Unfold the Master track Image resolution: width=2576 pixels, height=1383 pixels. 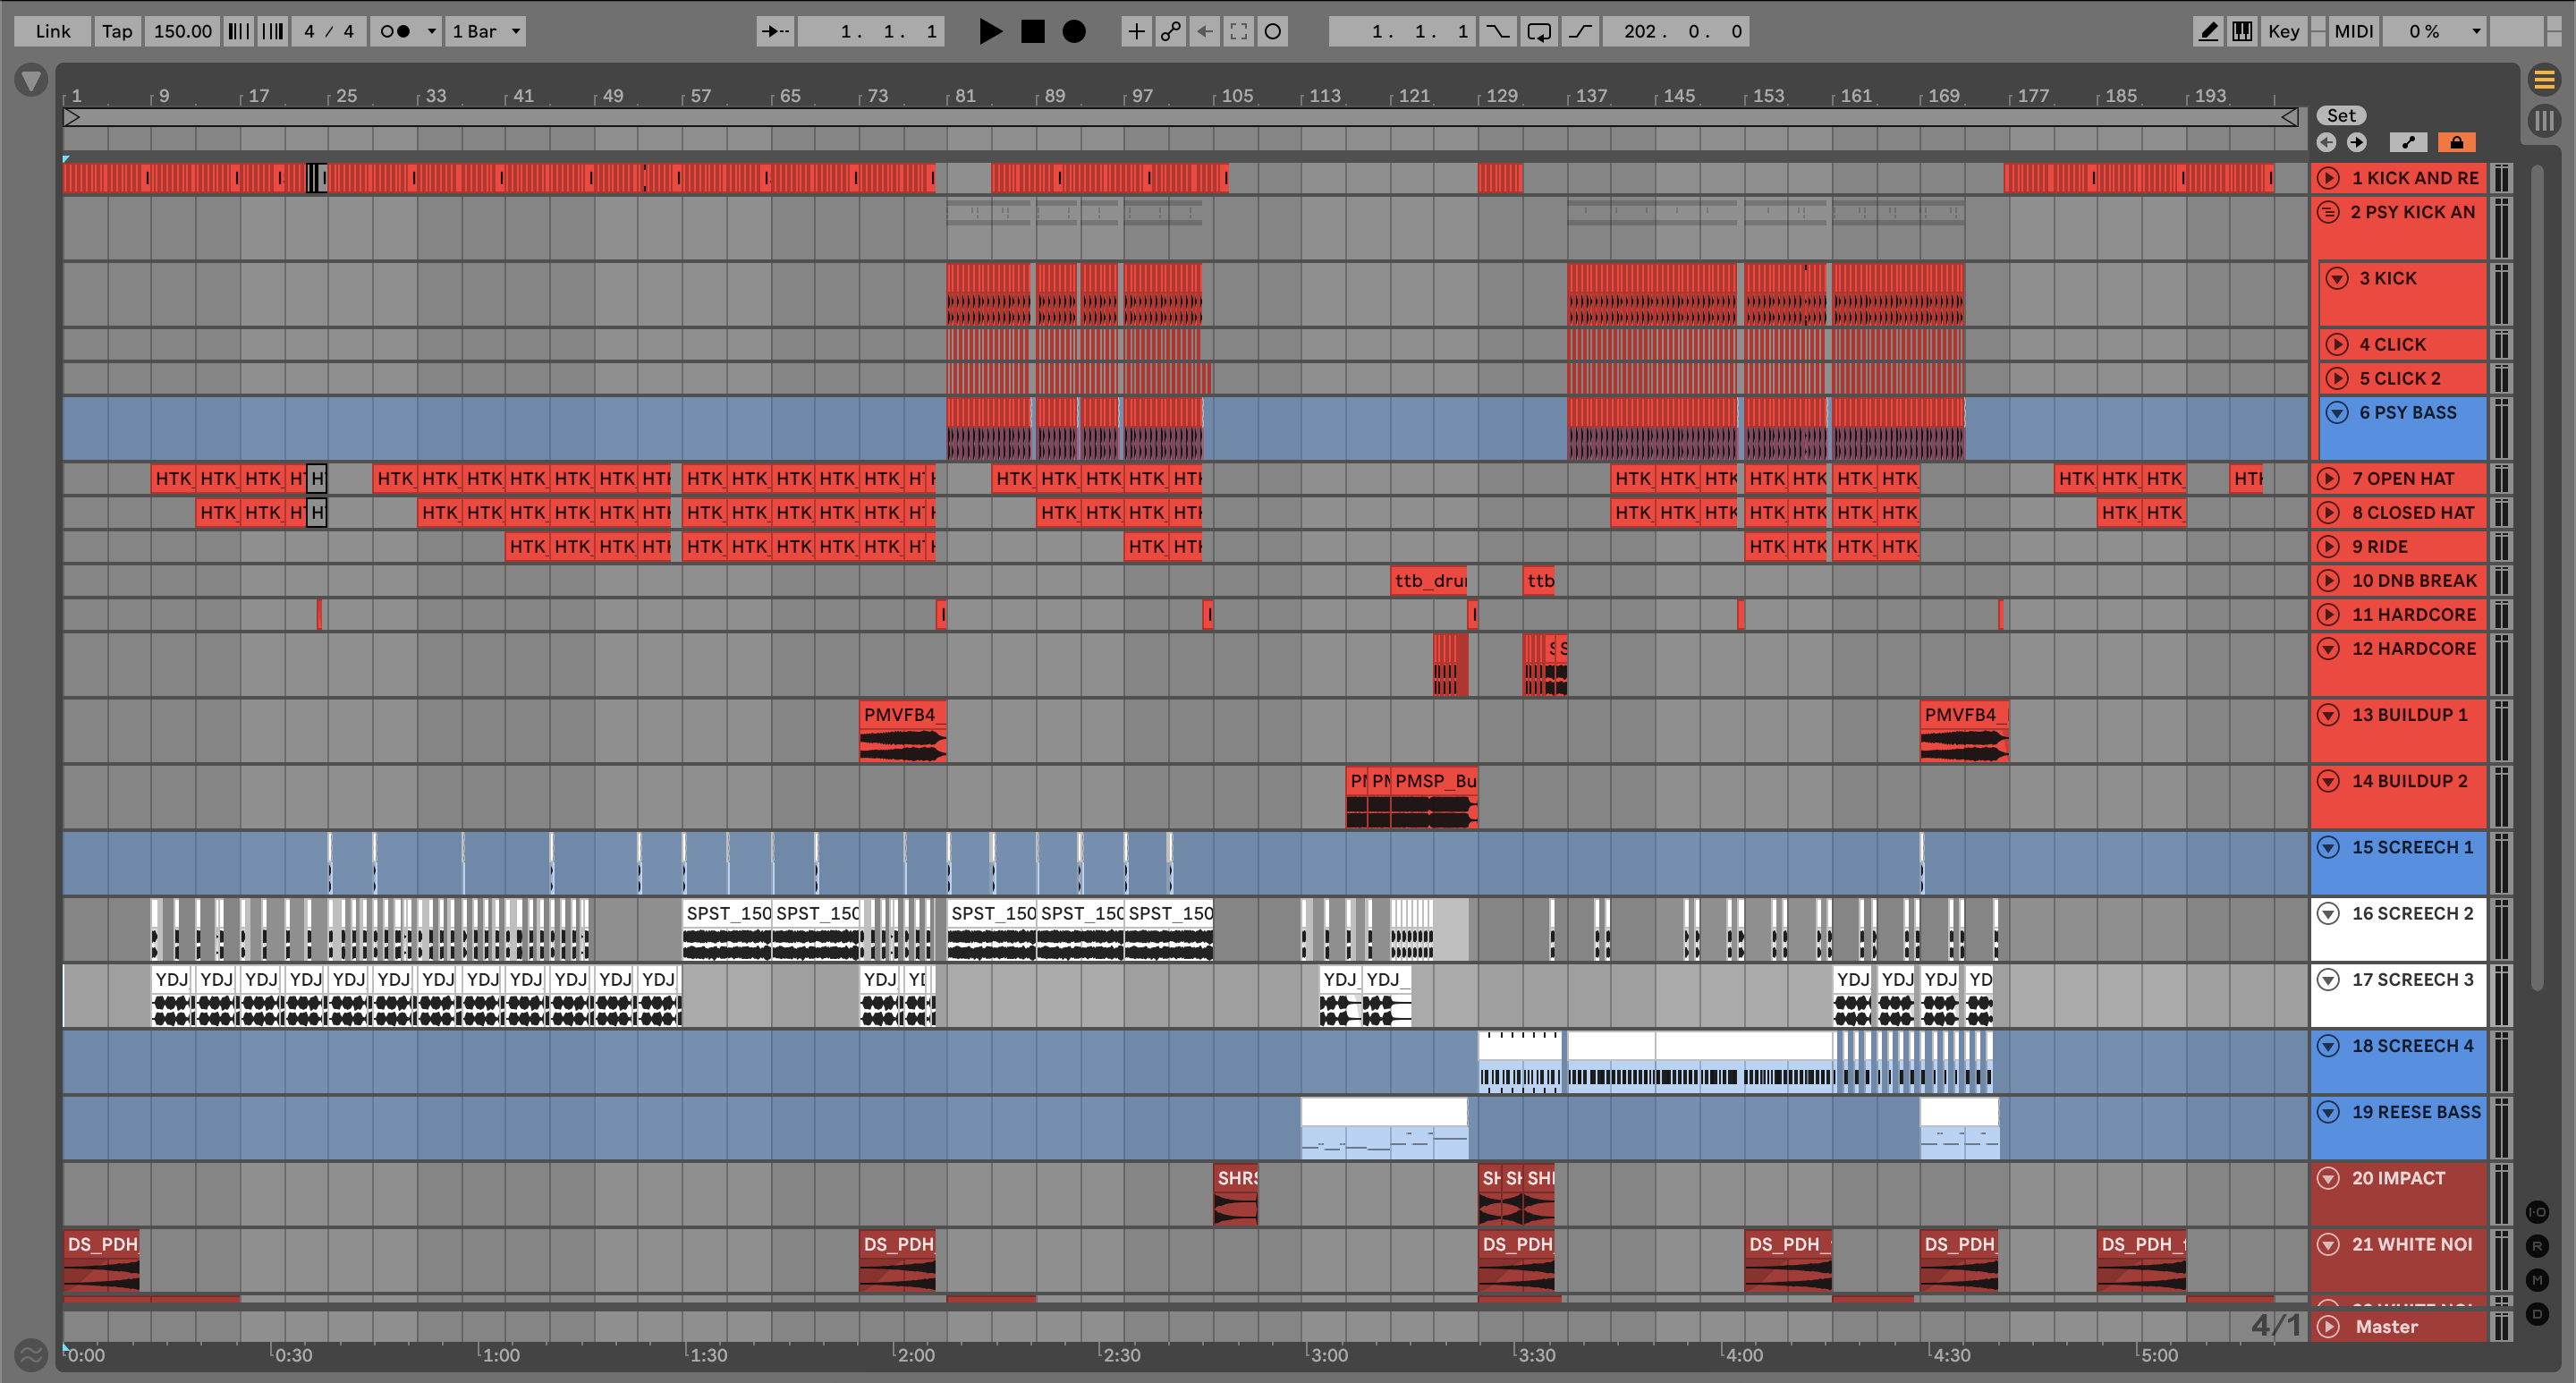2329,1326
